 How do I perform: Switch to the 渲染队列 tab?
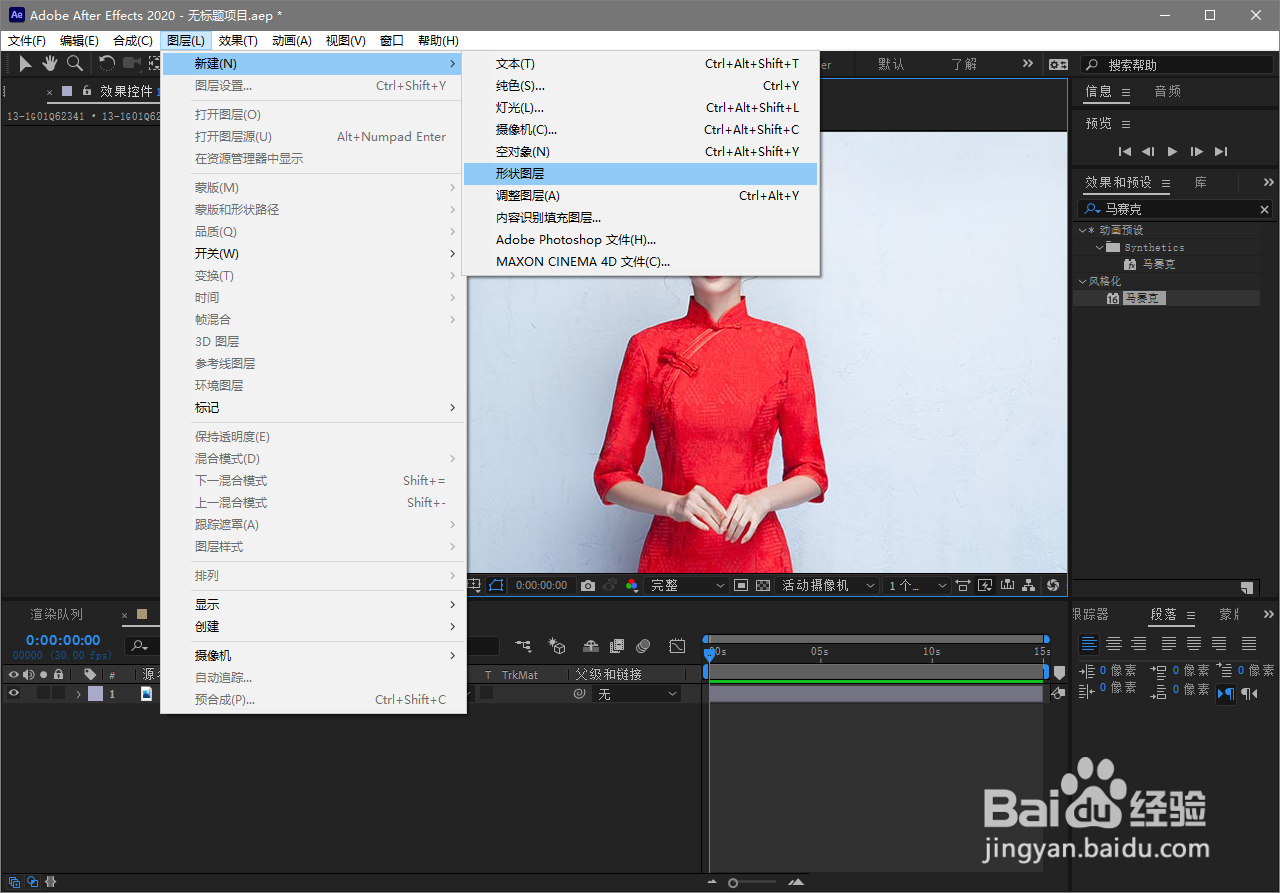(x=57, y=614)
